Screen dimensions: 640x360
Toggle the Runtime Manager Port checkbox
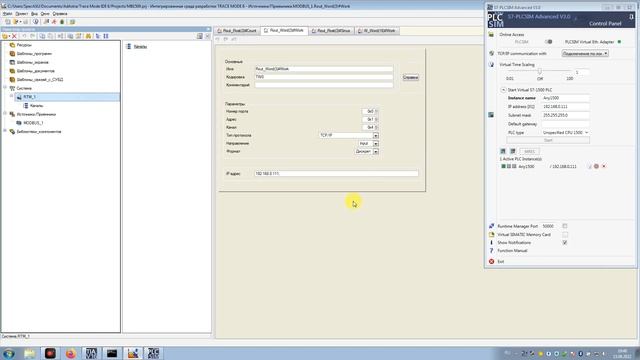[x=565, y=226]
